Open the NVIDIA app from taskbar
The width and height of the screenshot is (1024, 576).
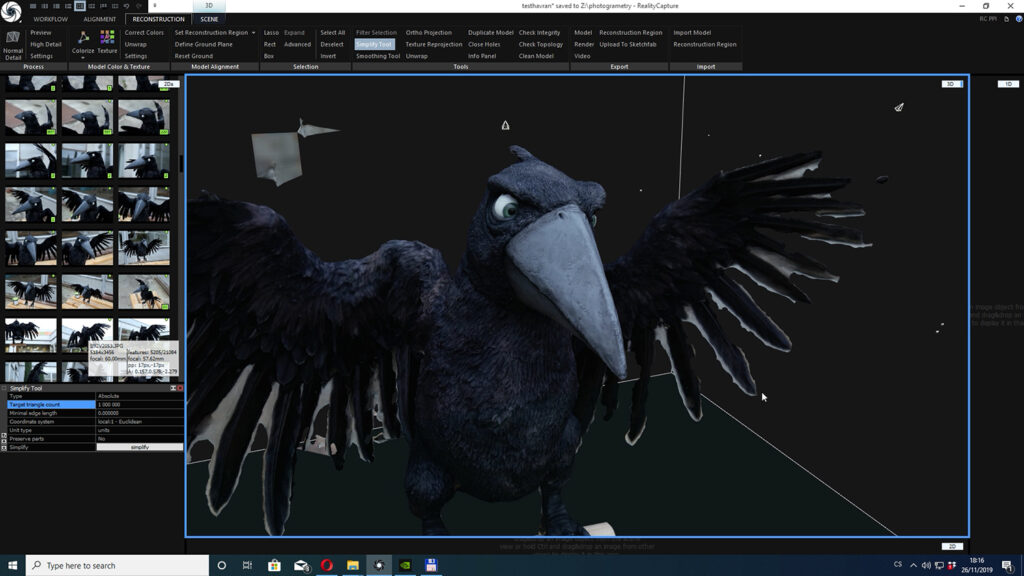[x=405, y=566]
